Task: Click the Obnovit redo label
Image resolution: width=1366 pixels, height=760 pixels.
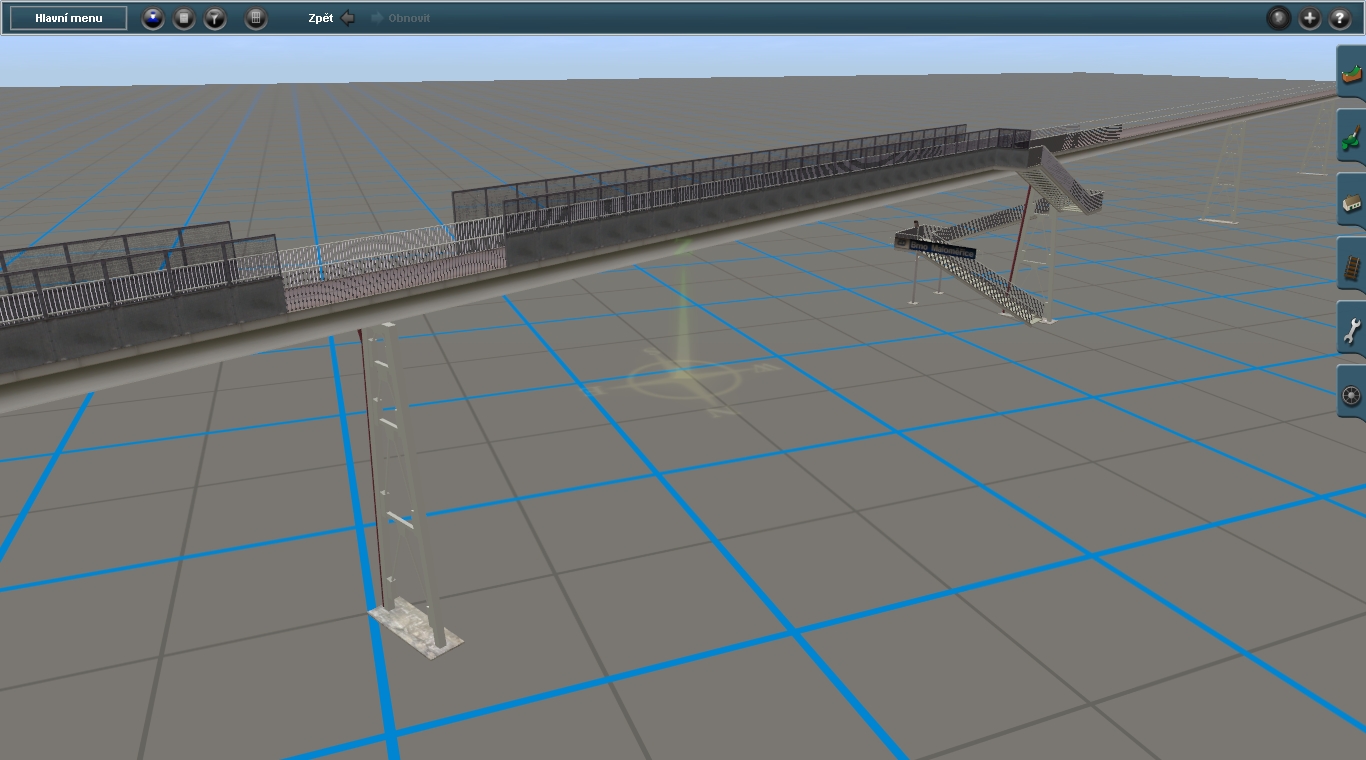Action: [x=409, y=18]
